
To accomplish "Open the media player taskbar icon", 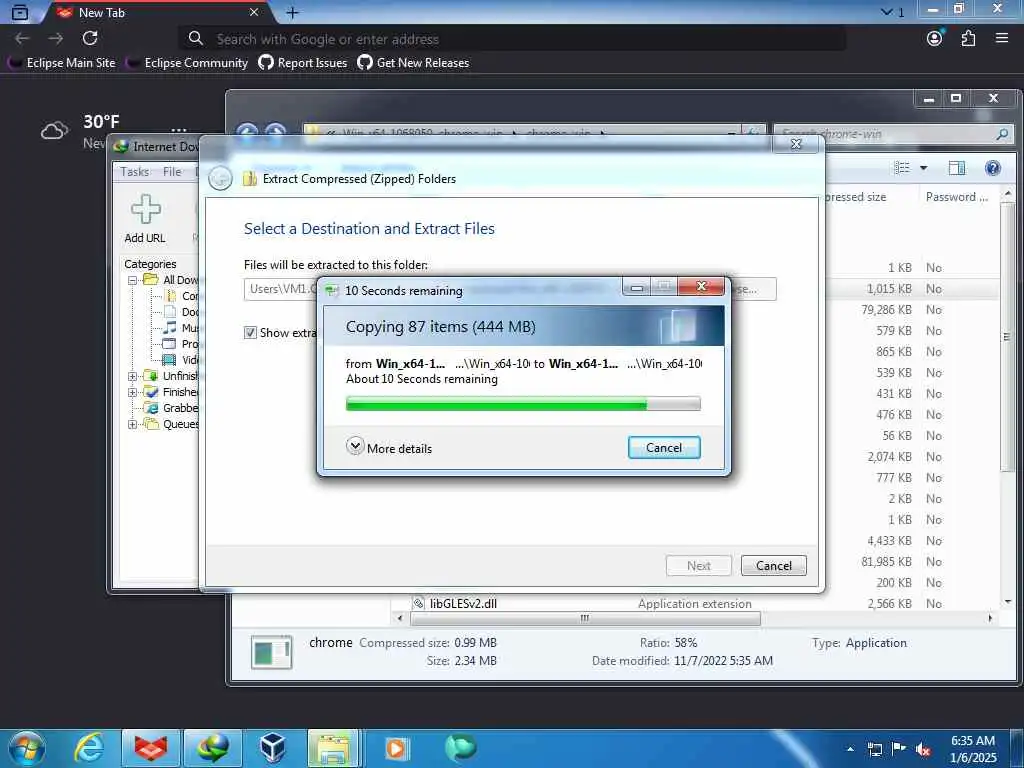I will 396,748.
